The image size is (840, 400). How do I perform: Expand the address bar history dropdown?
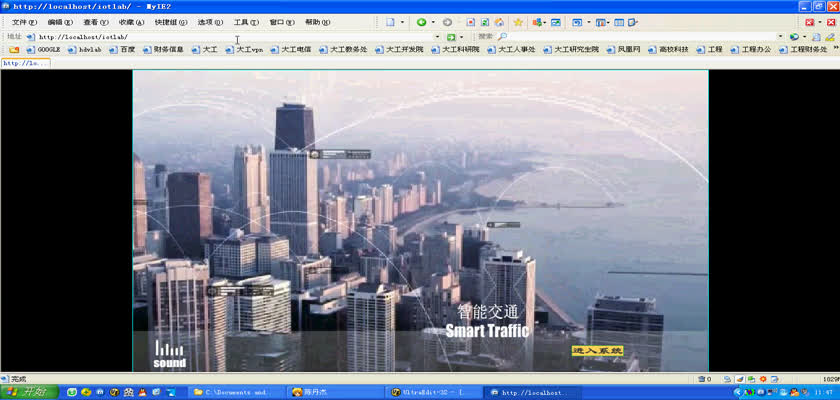(437, 37)
